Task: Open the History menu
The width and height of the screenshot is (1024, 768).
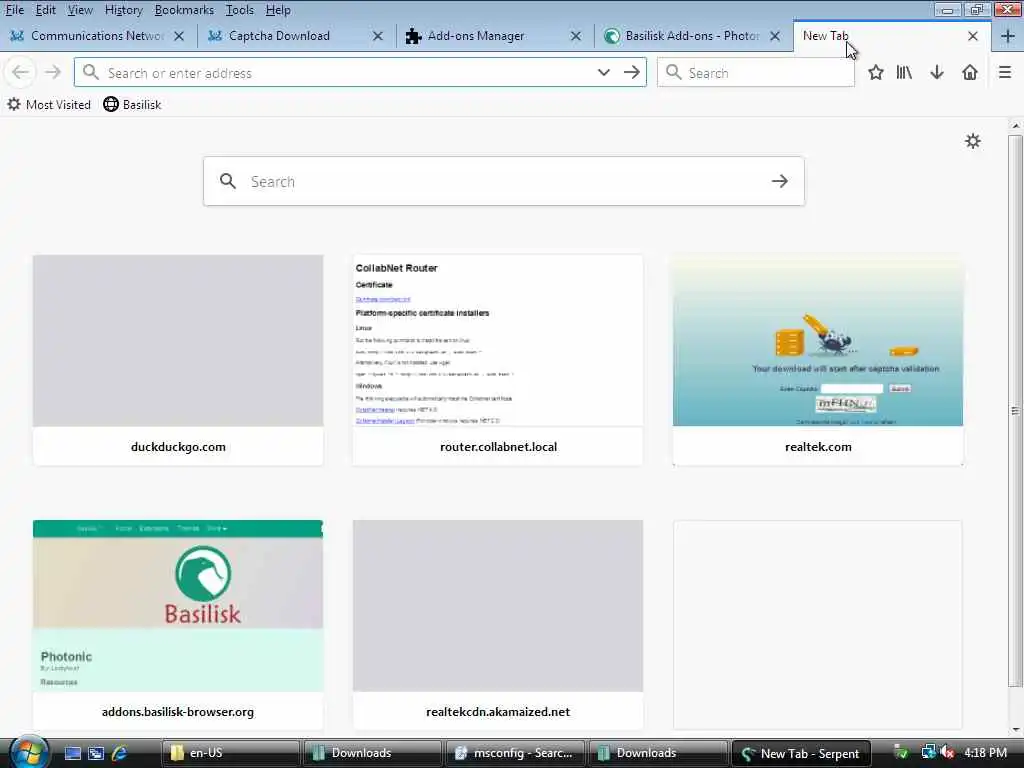Action: [x=123, y=10]
